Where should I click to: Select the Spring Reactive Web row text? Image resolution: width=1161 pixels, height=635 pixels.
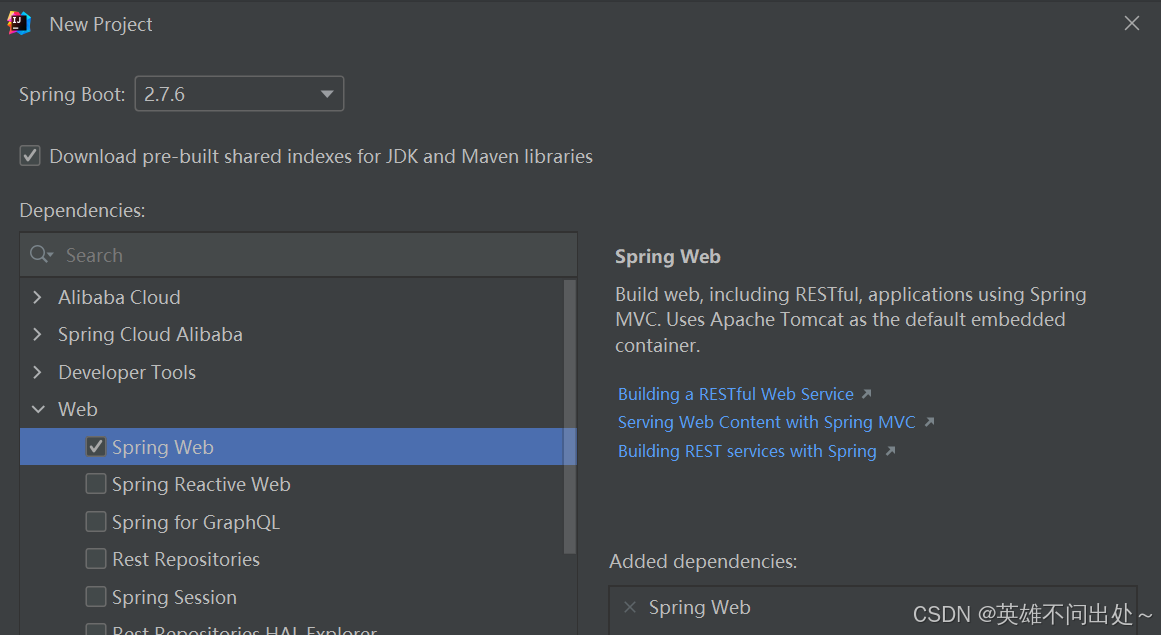coord(201,484)
